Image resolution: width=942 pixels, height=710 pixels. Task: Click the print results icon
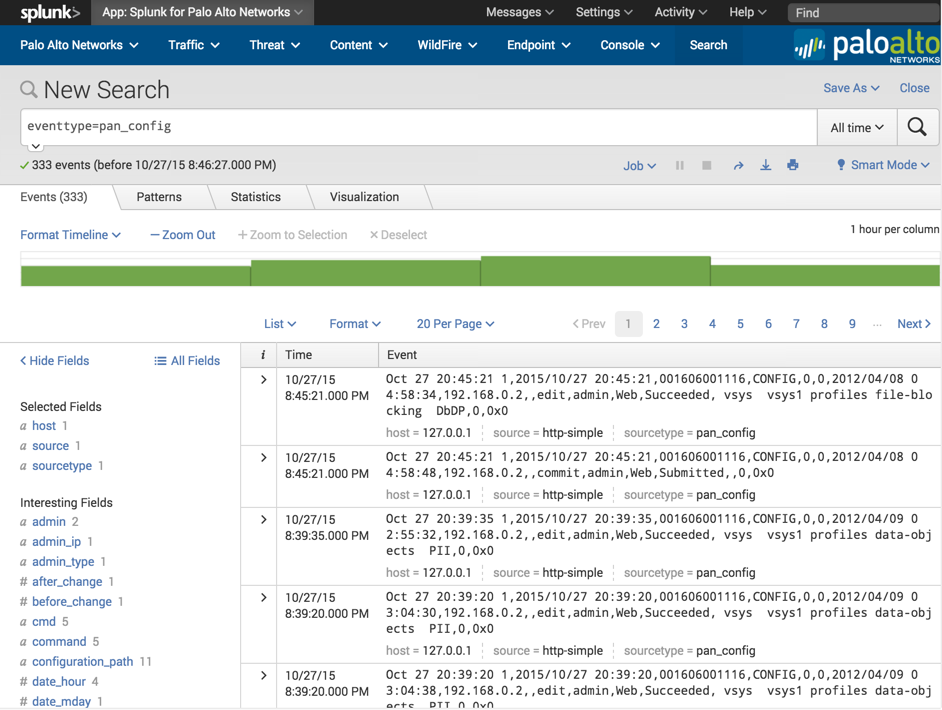coord(793,166)
